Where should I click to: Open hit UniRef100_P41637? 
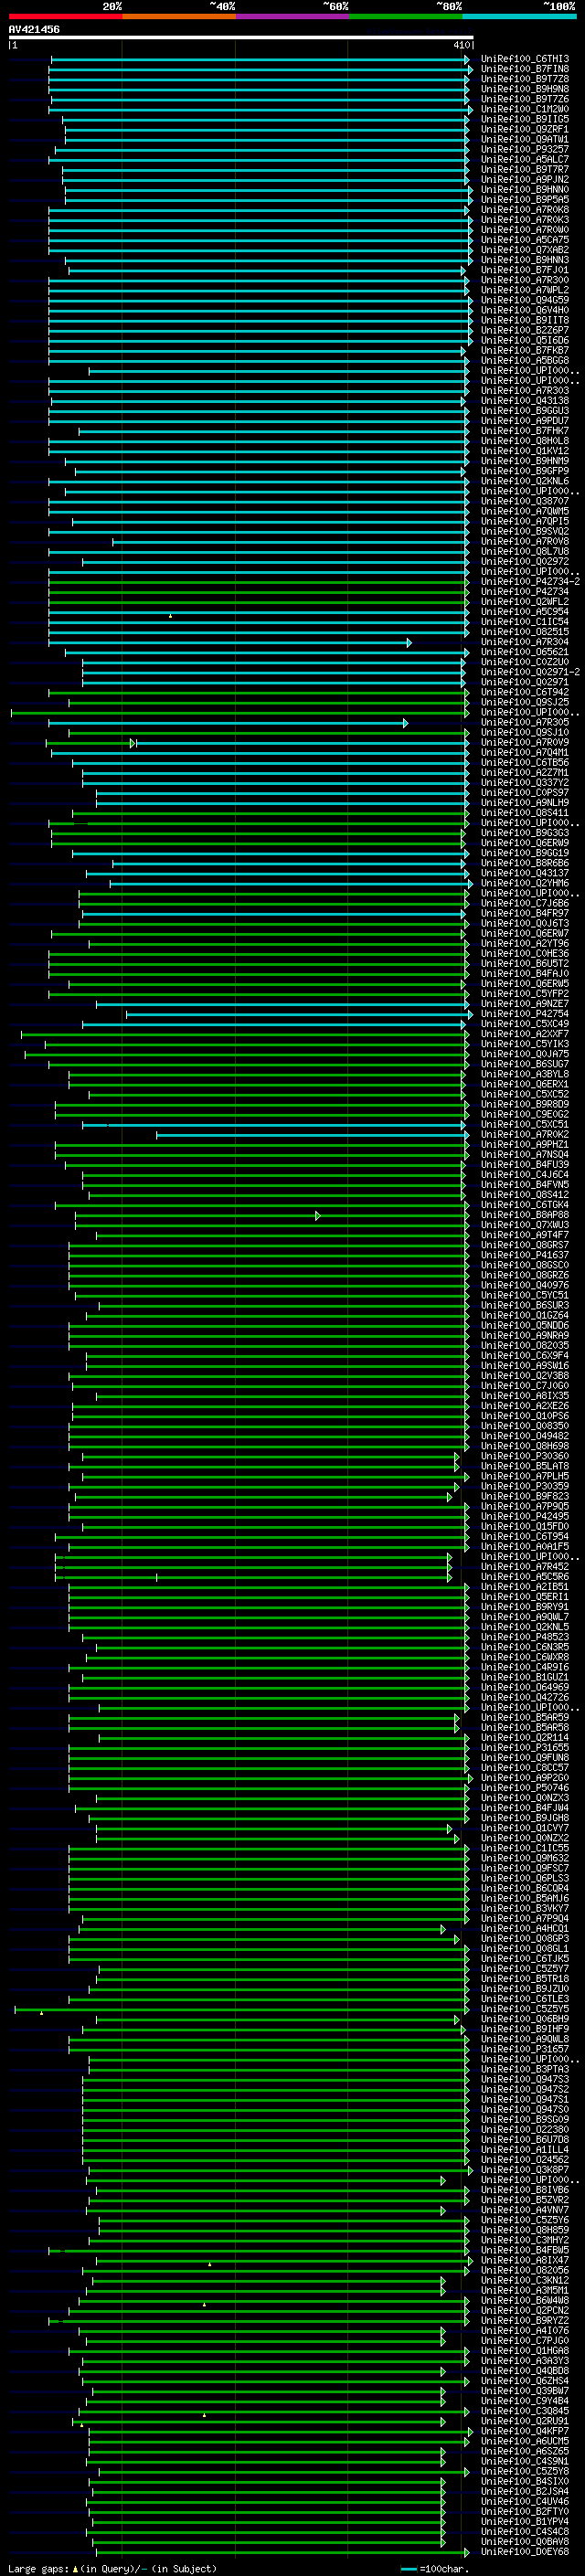pos(524,1255)
